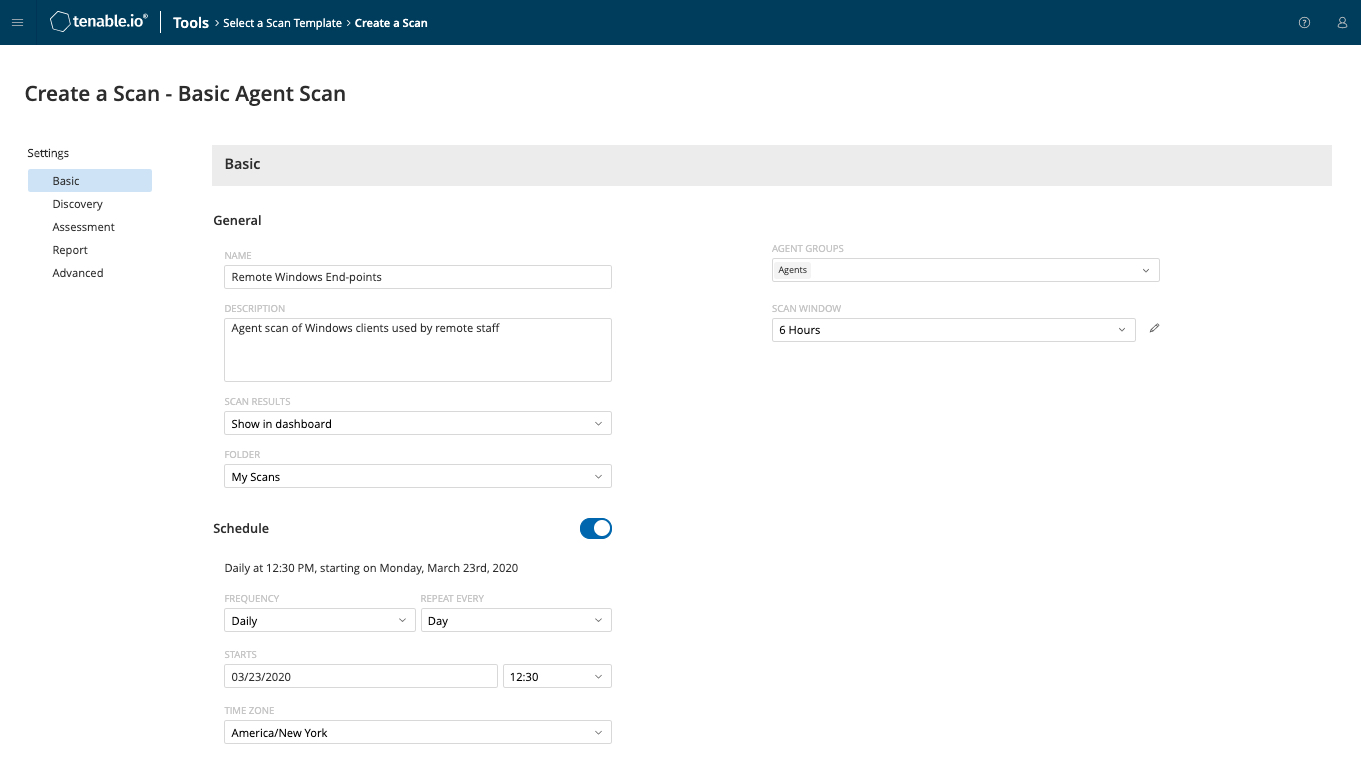Open the Assessment settings section
This screenshot has width=1361, height=760.
coord(84,227)
